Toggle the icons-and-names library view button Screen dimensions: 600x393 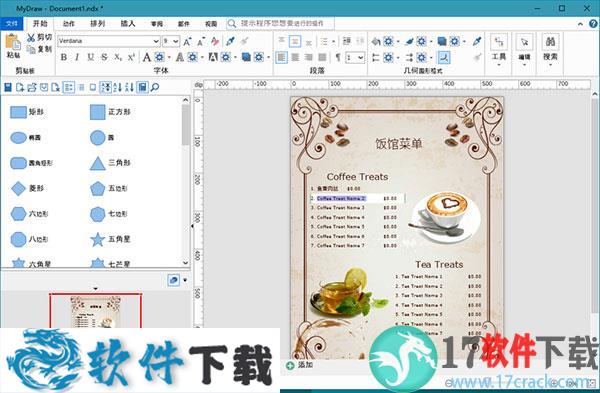click(68, 88)
